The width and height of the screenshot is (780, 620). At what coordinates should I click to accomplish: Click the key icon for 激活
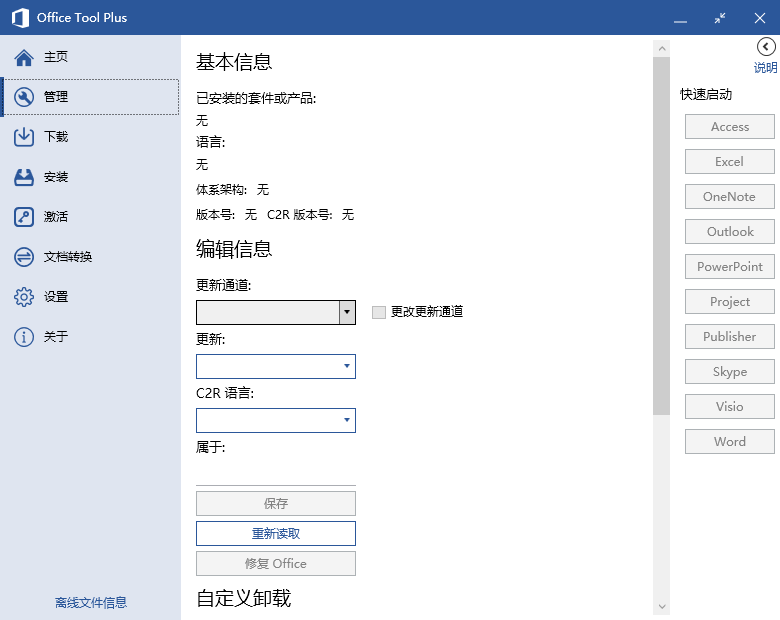click(24, 217)
